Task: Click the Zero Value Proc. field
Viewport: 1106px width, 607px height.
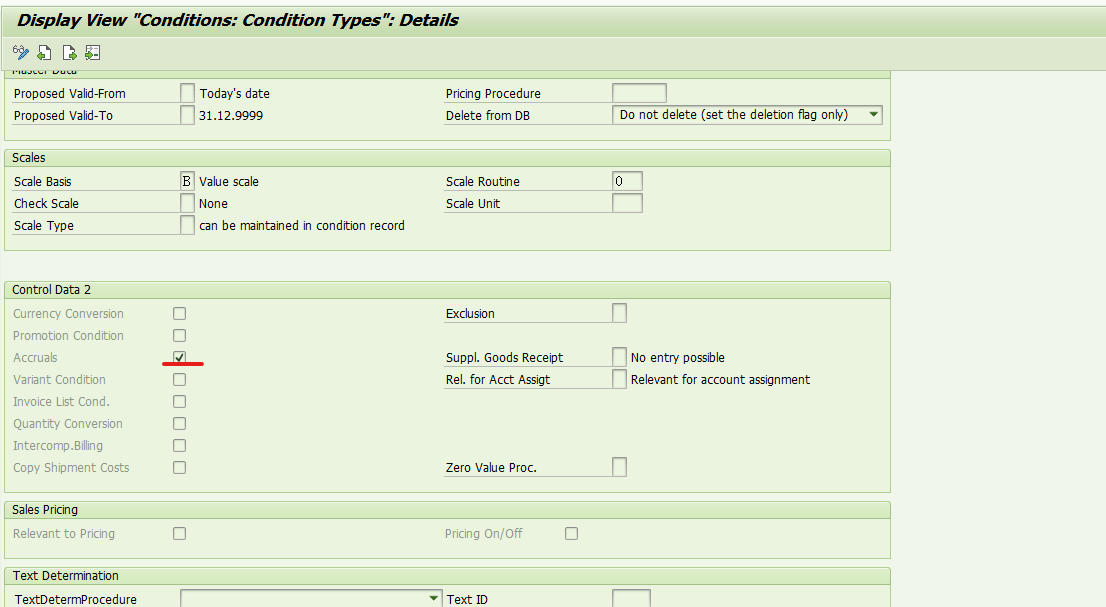Action: tap(619, 467)
